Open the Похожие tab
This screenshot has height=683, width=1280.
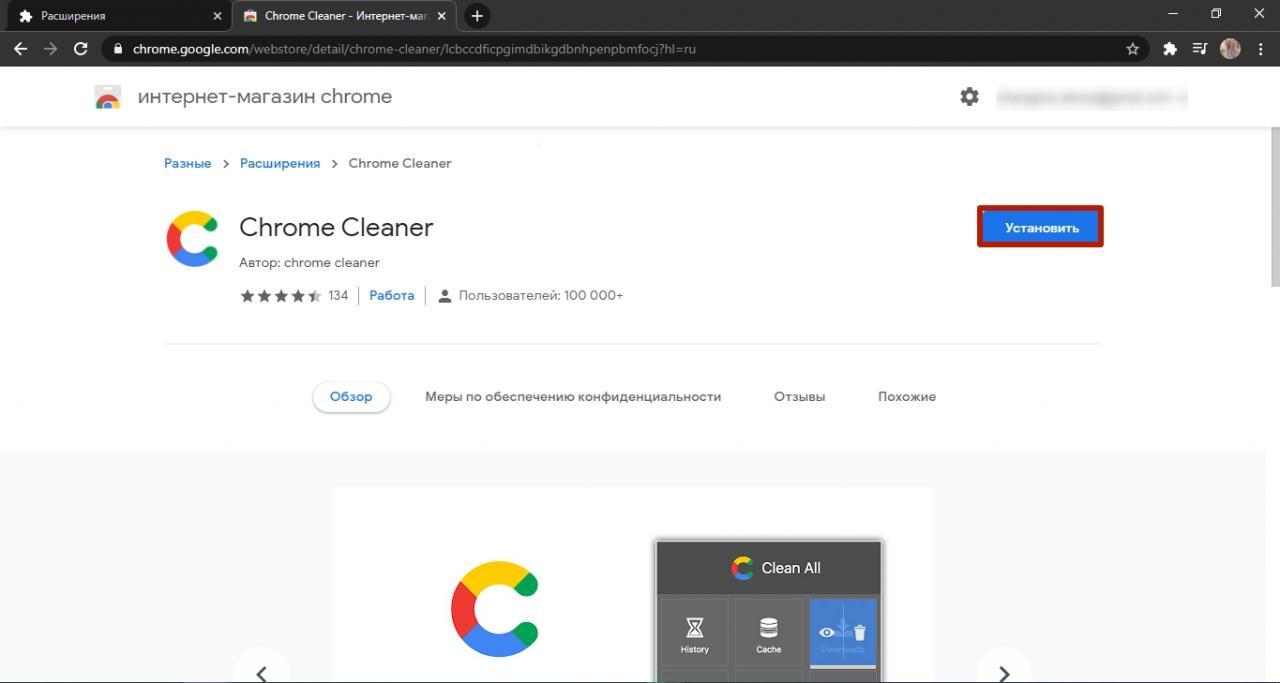907,397
